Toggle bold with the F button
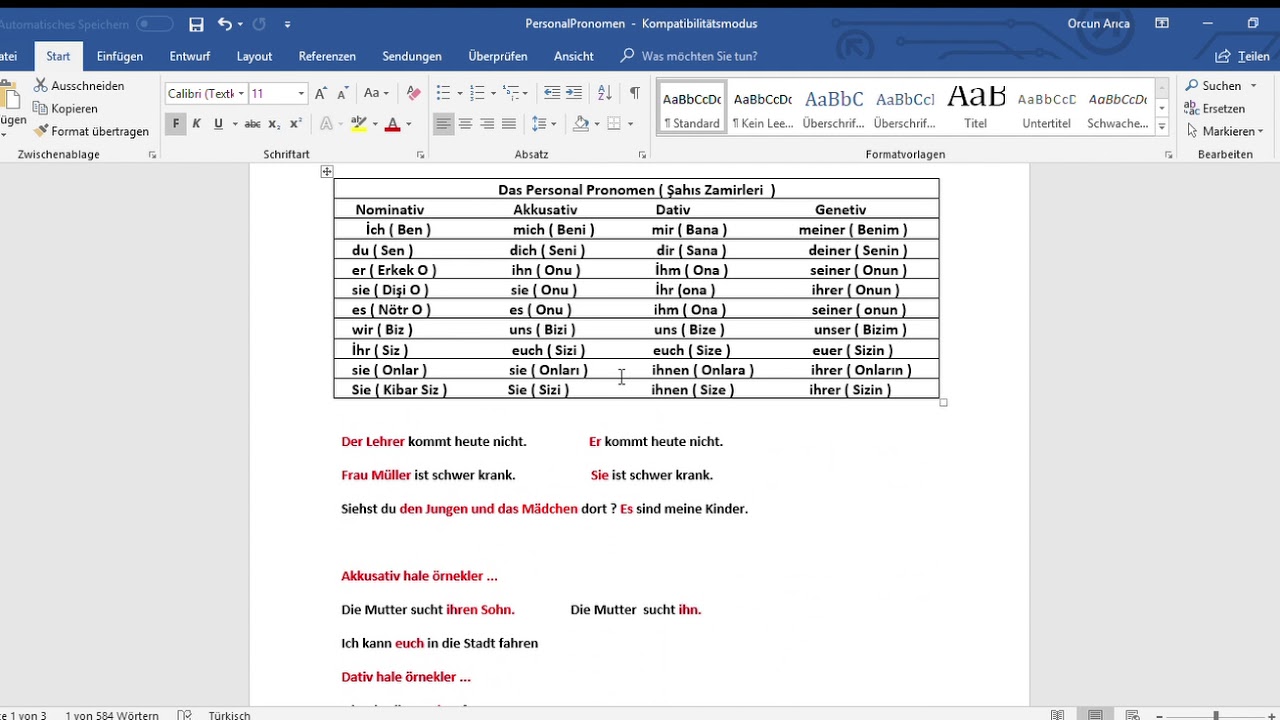This screenshot has height=720, width=1280. point(176,124)
